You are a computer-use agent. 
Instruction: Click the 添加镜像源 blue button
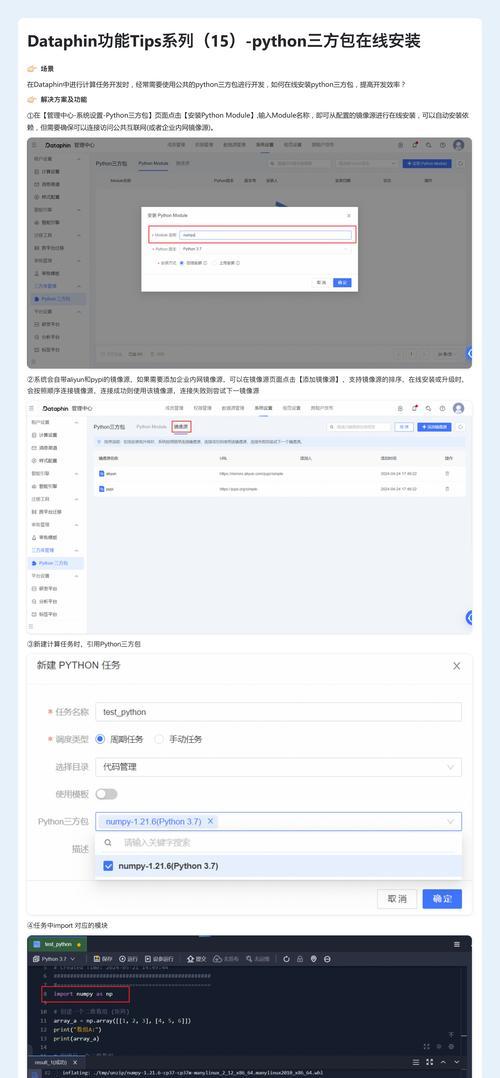[435, 427]
